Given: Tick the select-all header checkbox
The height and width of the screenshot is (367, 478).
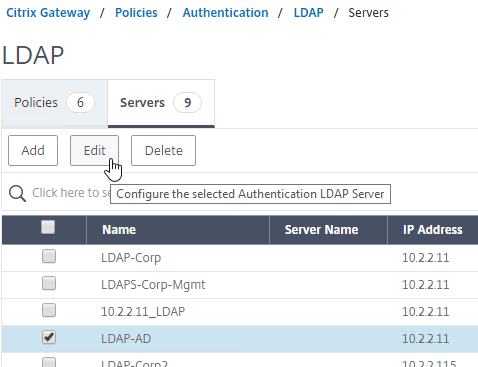Looking at the screenshot, I should [48, 227].
